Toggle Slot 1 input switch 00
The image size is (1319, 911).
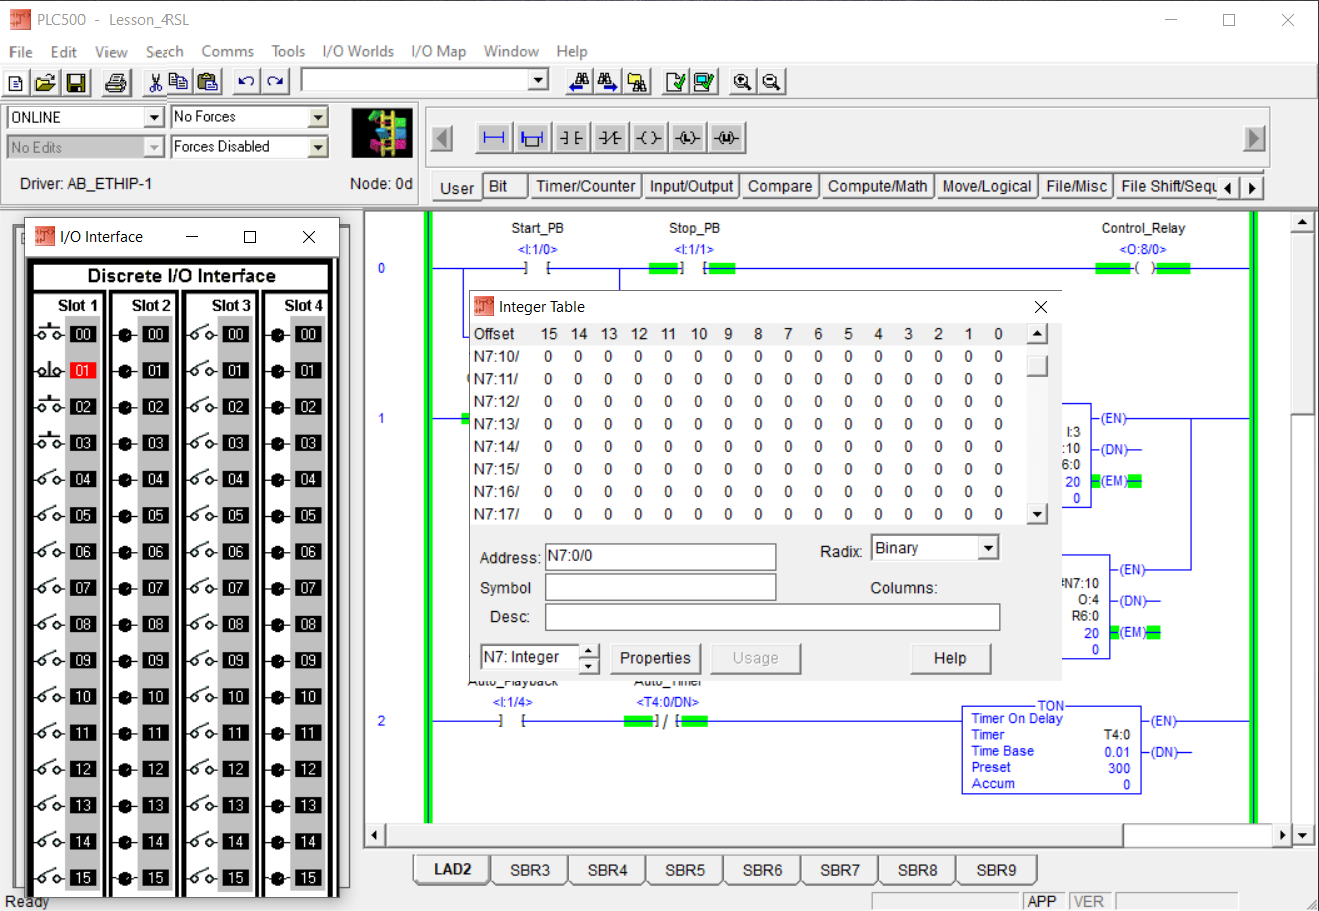(x=50, y=334)
